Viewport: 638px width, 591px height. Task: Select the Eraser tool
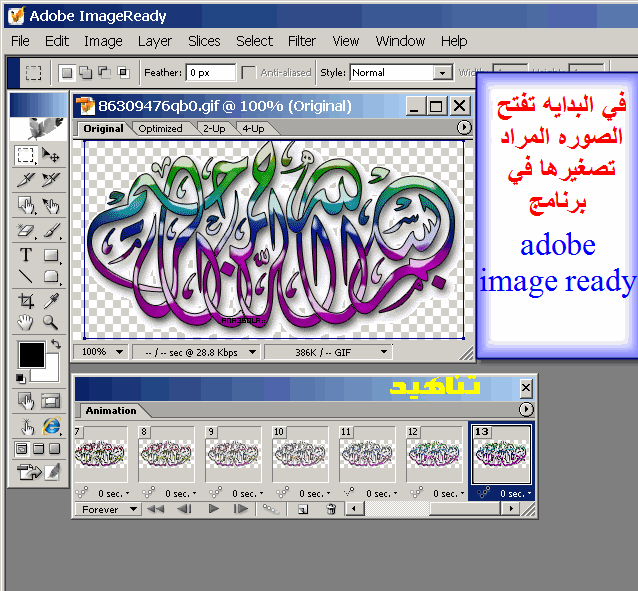[26, 230]
